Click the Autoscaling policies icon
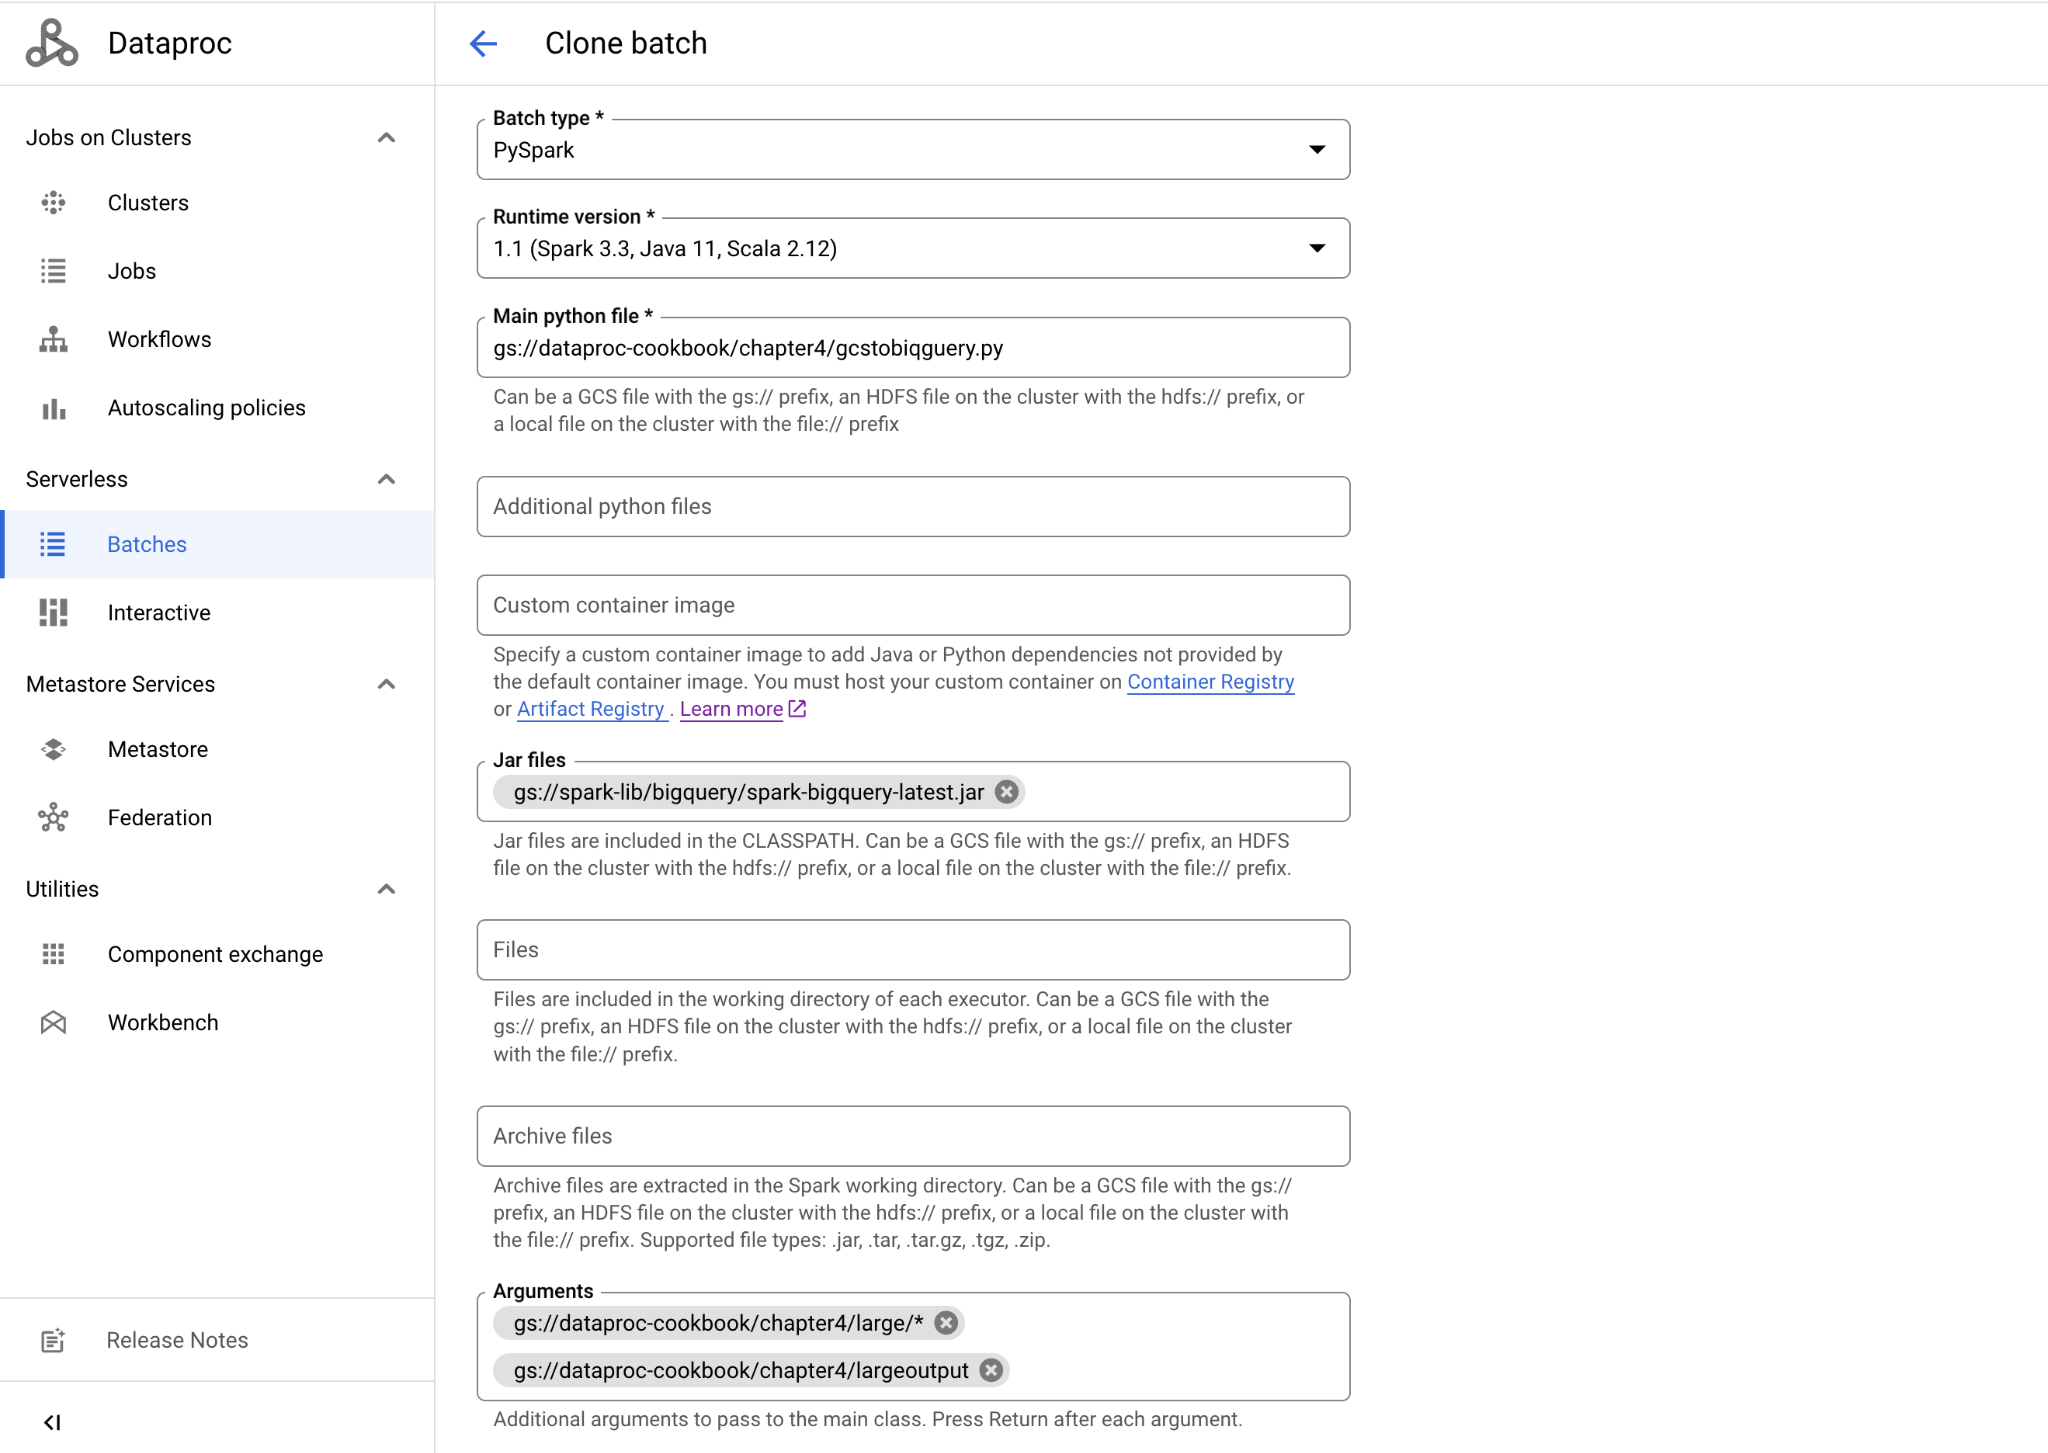Screen dimensions: 2048x1453 coord(57,407)
